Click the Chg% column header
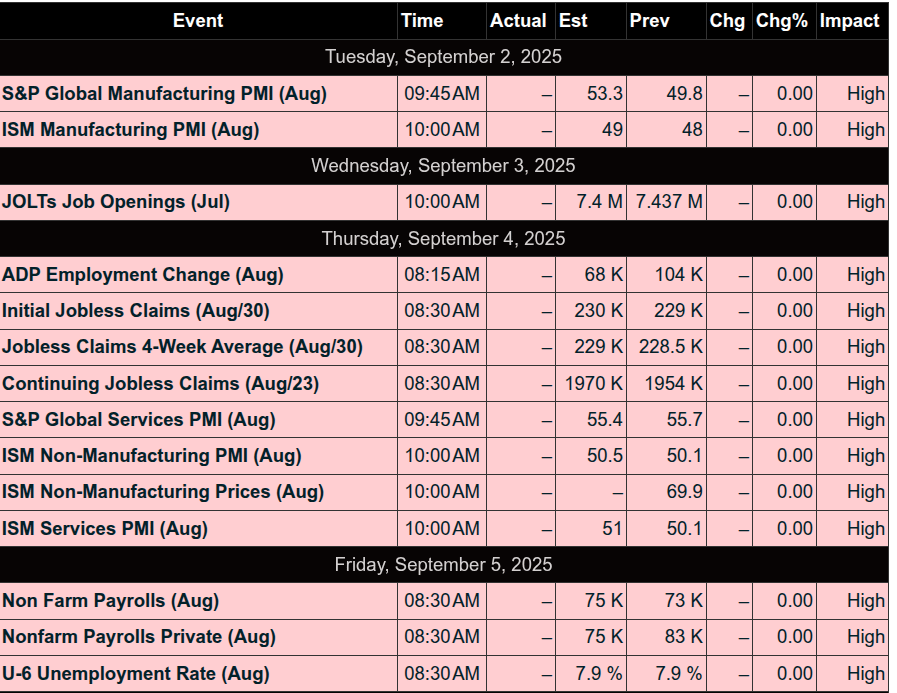The image size is (897, 693). point(781,21)
